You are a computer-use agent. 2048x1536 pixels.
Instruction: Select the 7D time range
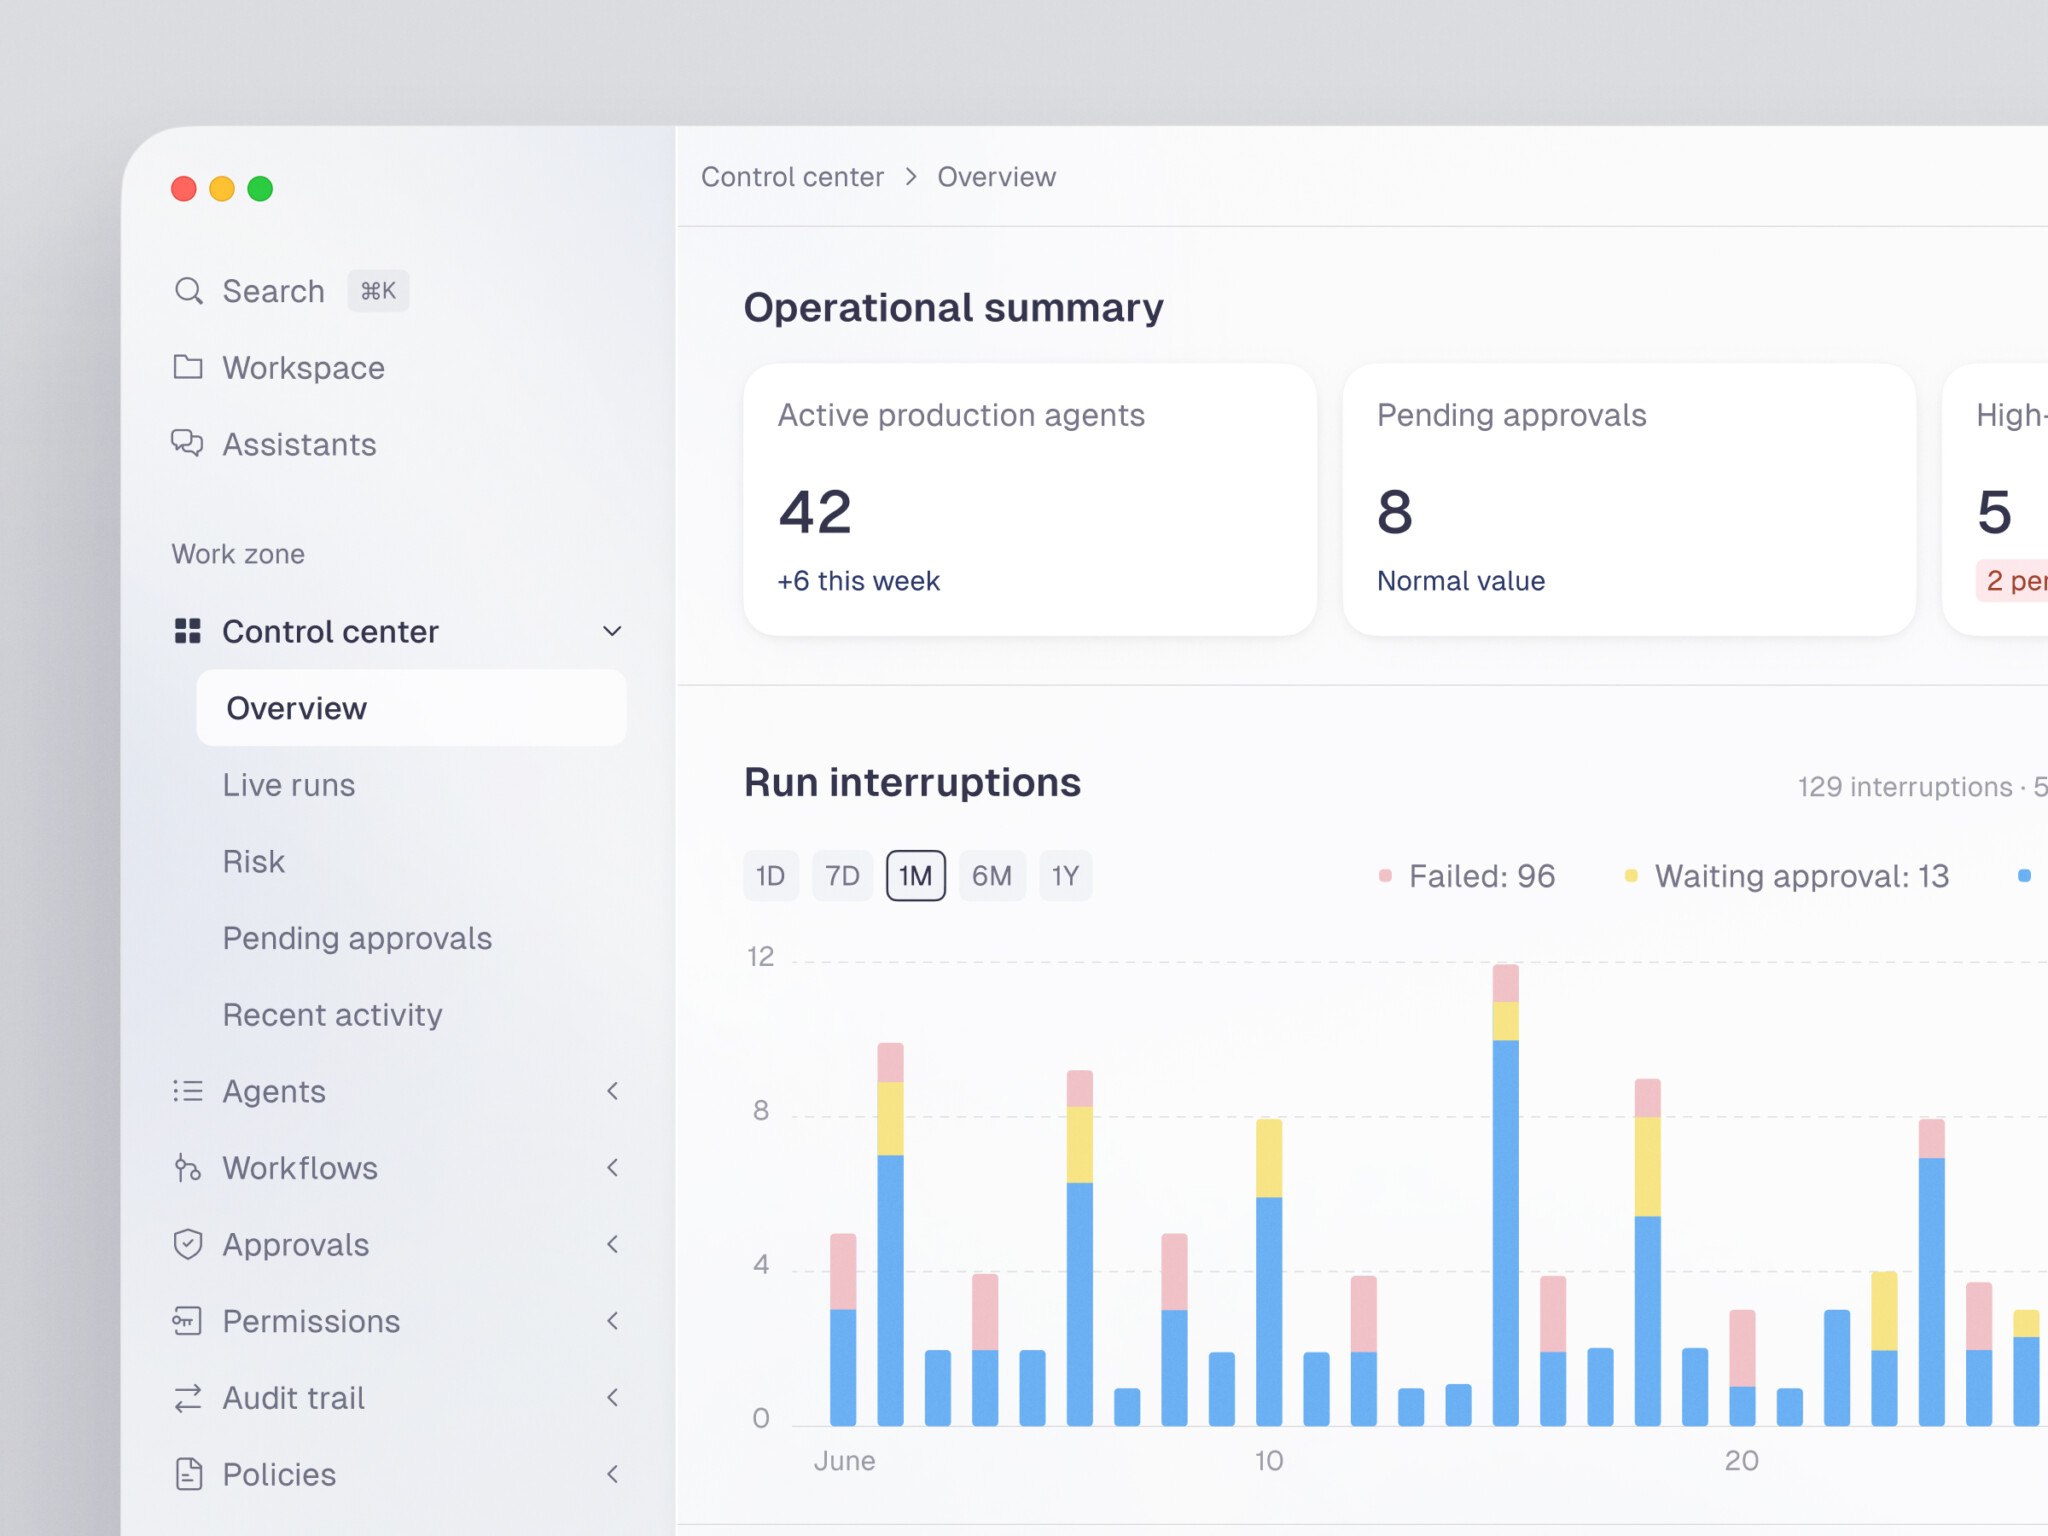(842, 876)
